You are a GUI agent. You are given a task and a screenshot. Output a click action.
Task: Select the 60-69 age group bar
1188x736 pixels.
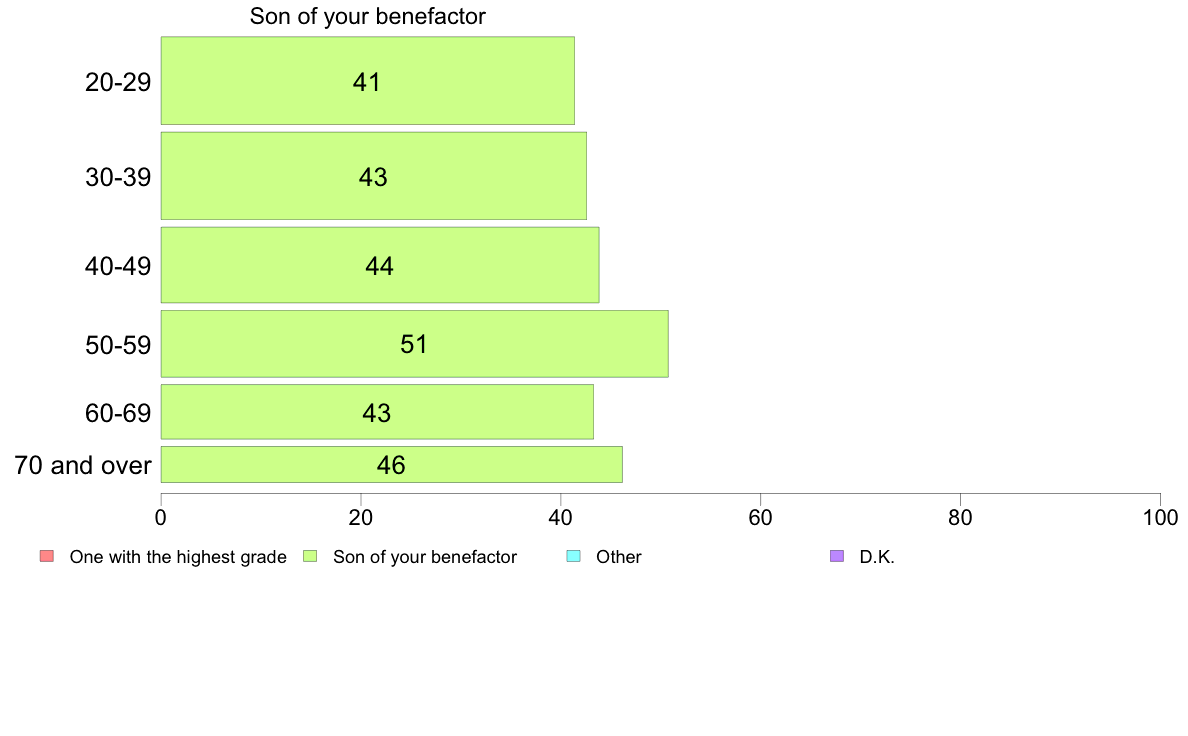coord(377,412)
